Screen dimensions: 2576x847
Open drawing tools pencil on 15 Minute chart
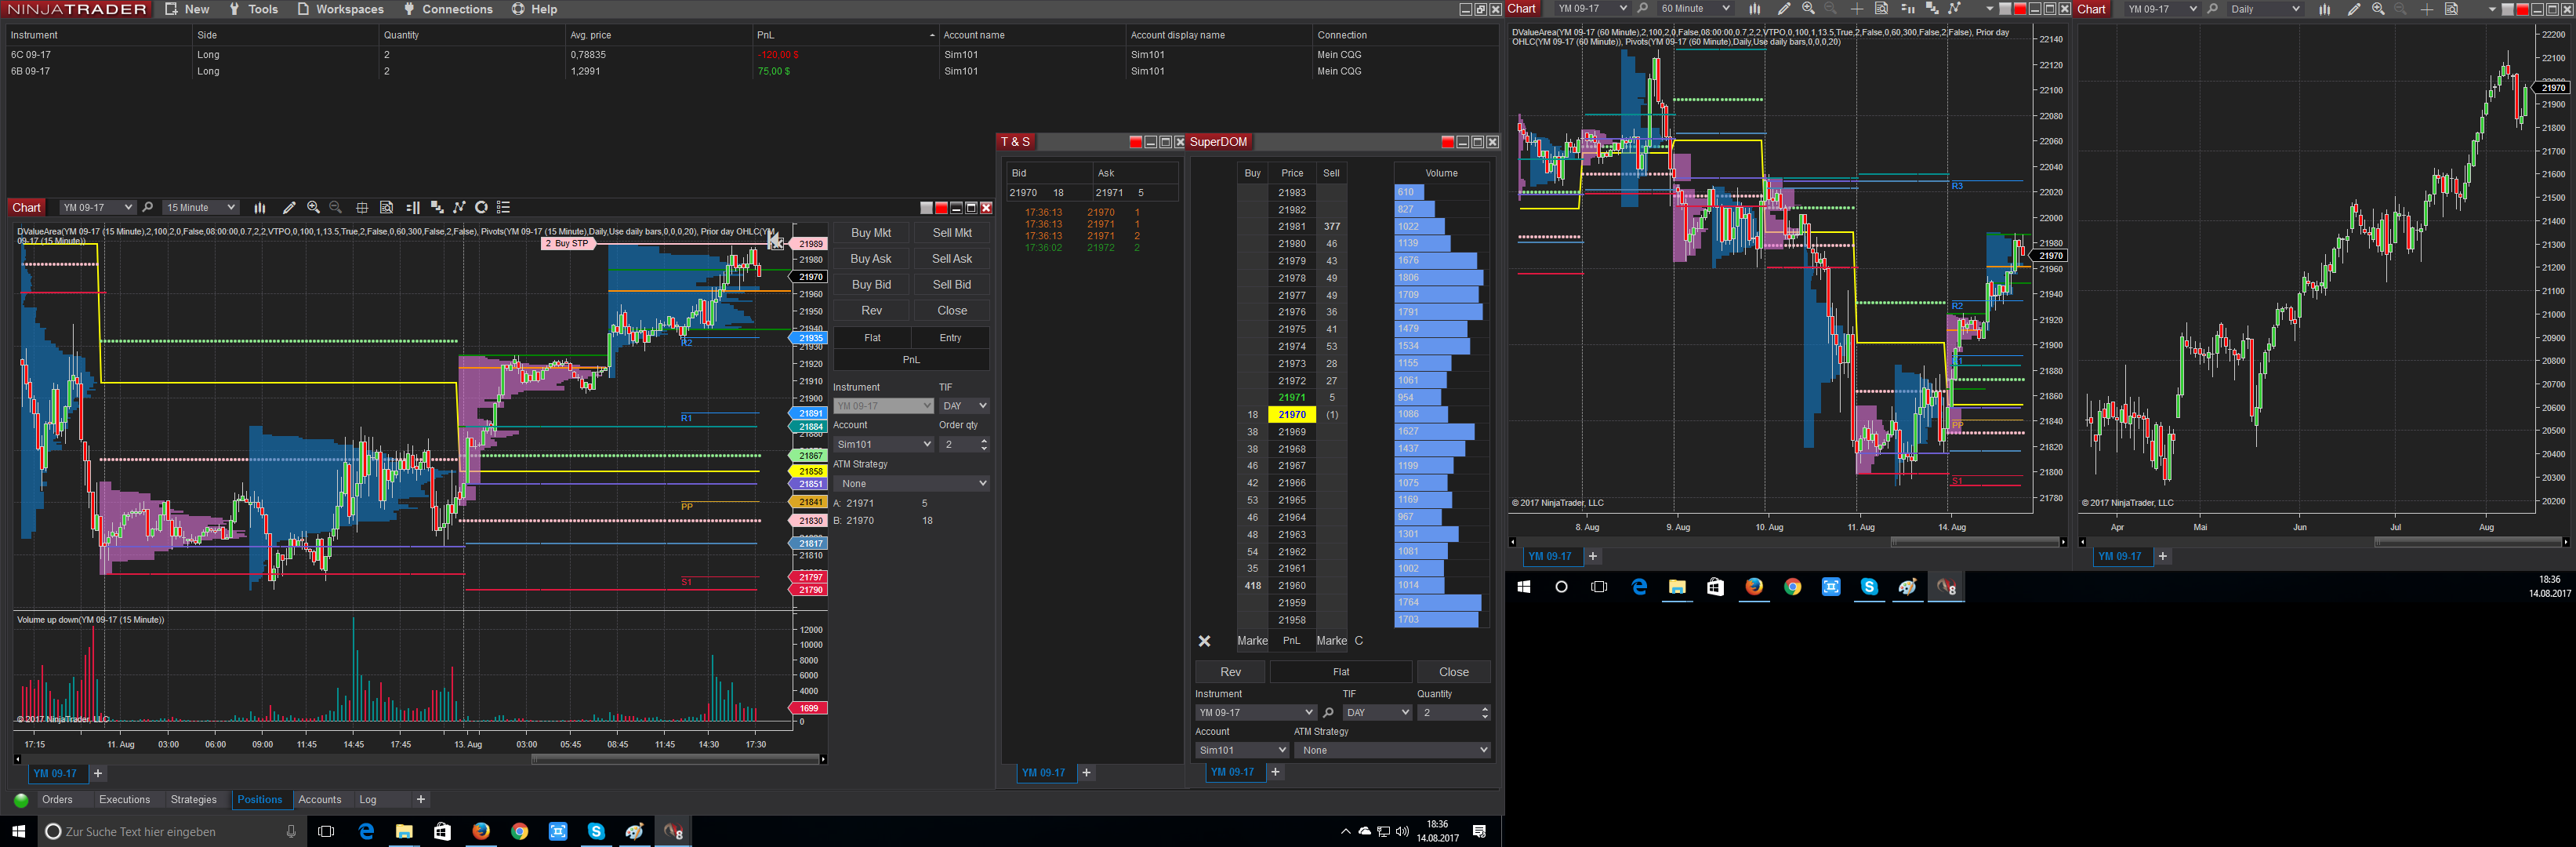[289, 208]
